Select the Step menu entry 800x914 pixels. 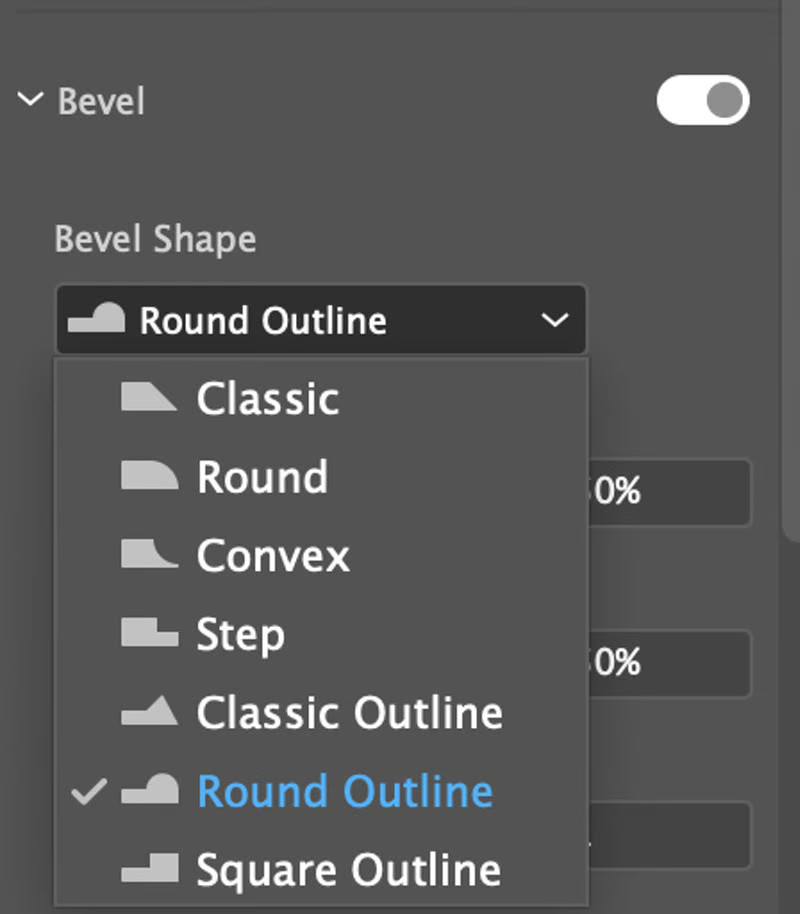[240, 634]
